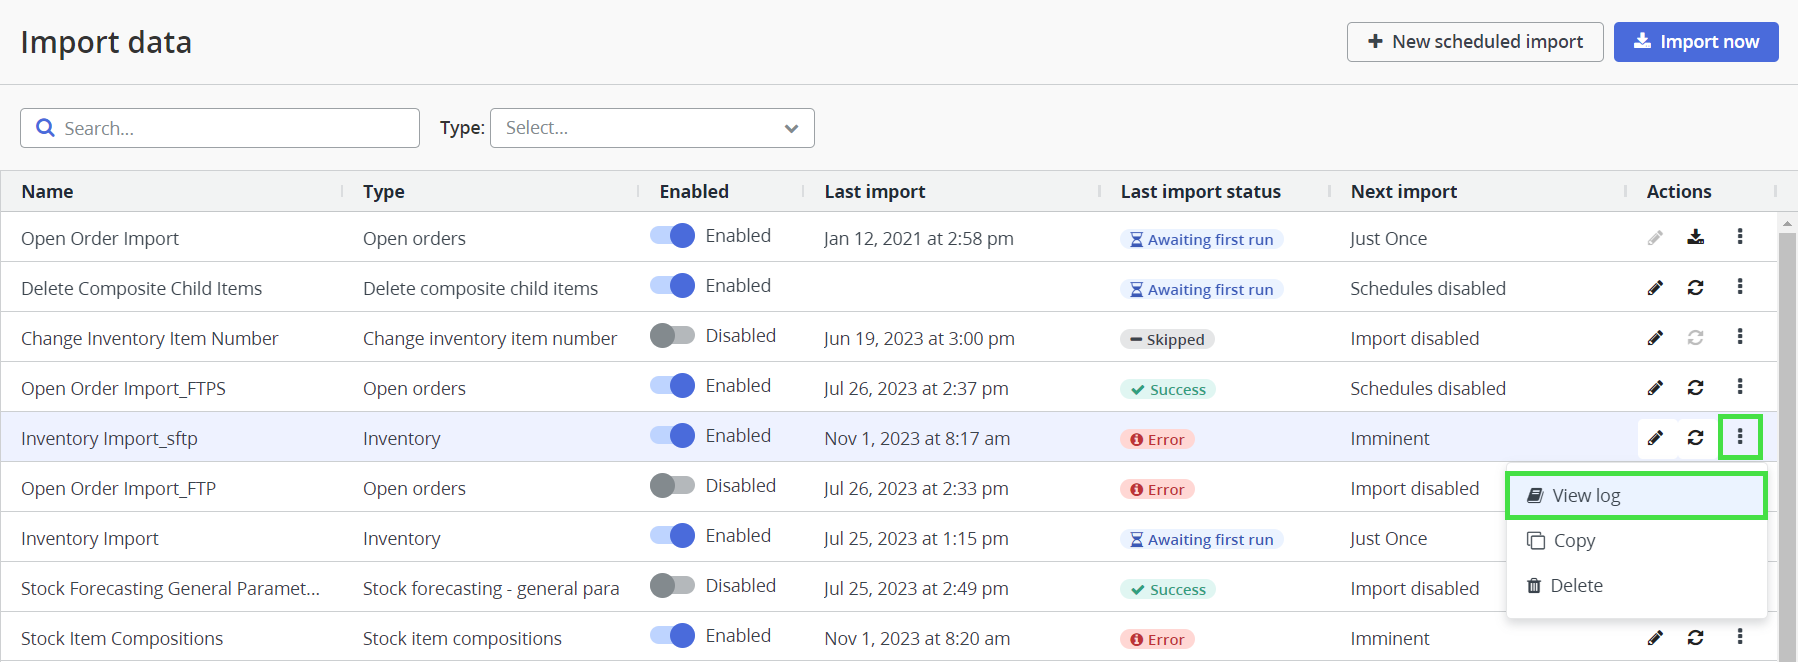Disable the Open Order Import toggle
The image size is (1798, 662).
(672, 236)
